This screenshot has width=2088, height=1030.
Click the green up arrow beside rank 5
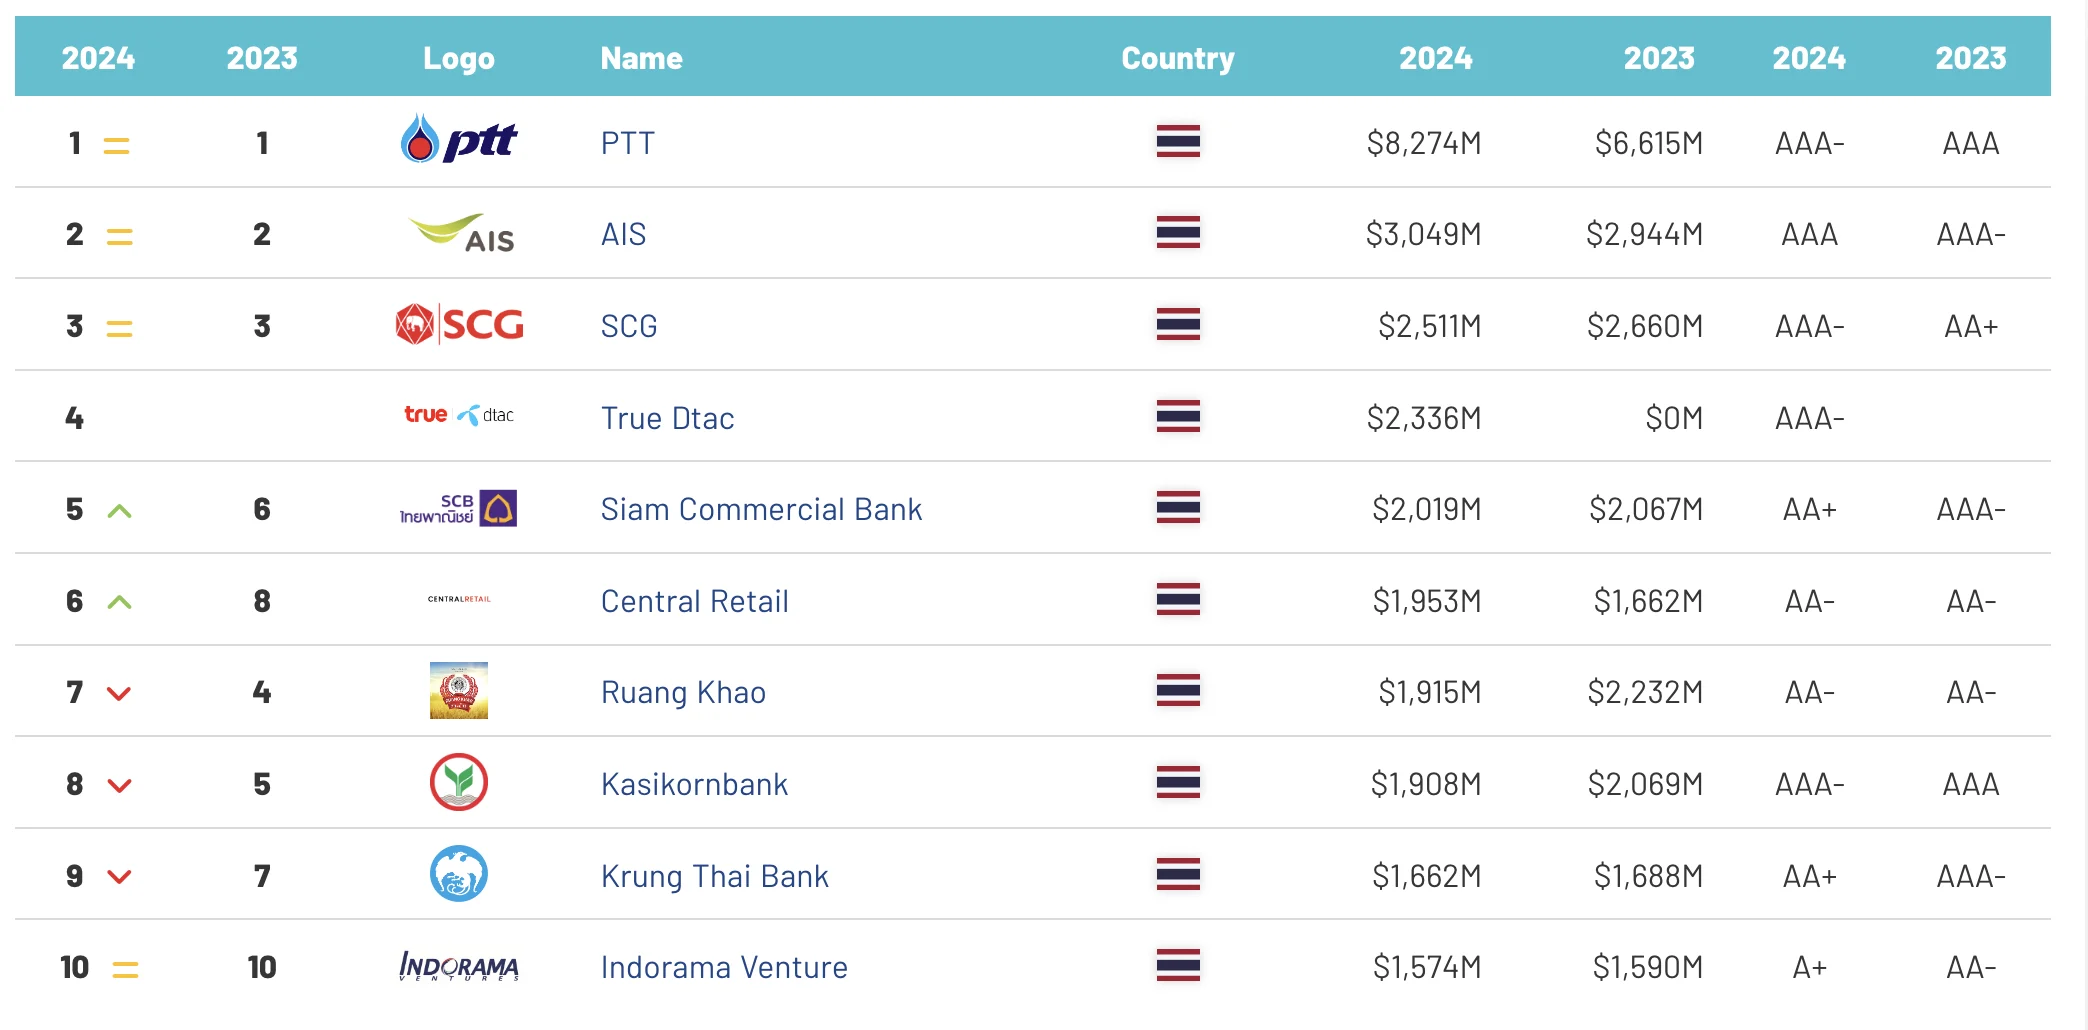click(x=120, y=511)
